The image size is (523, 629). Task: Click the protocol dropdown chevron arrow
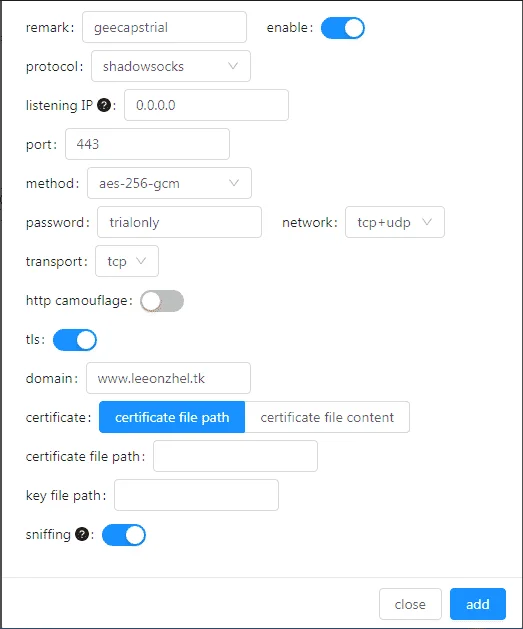(233, 66)
